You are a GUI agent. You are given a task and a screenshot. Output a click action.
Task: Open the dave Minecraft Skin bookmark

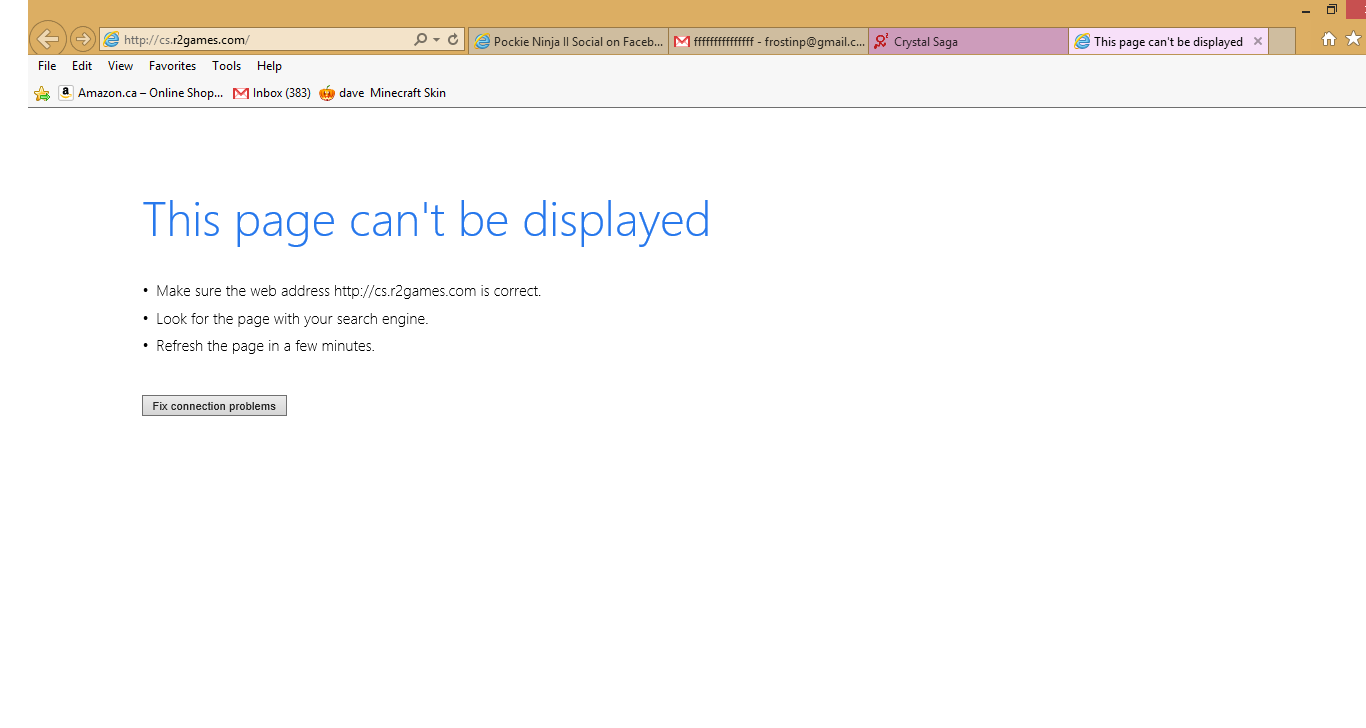tap(383, 93)
